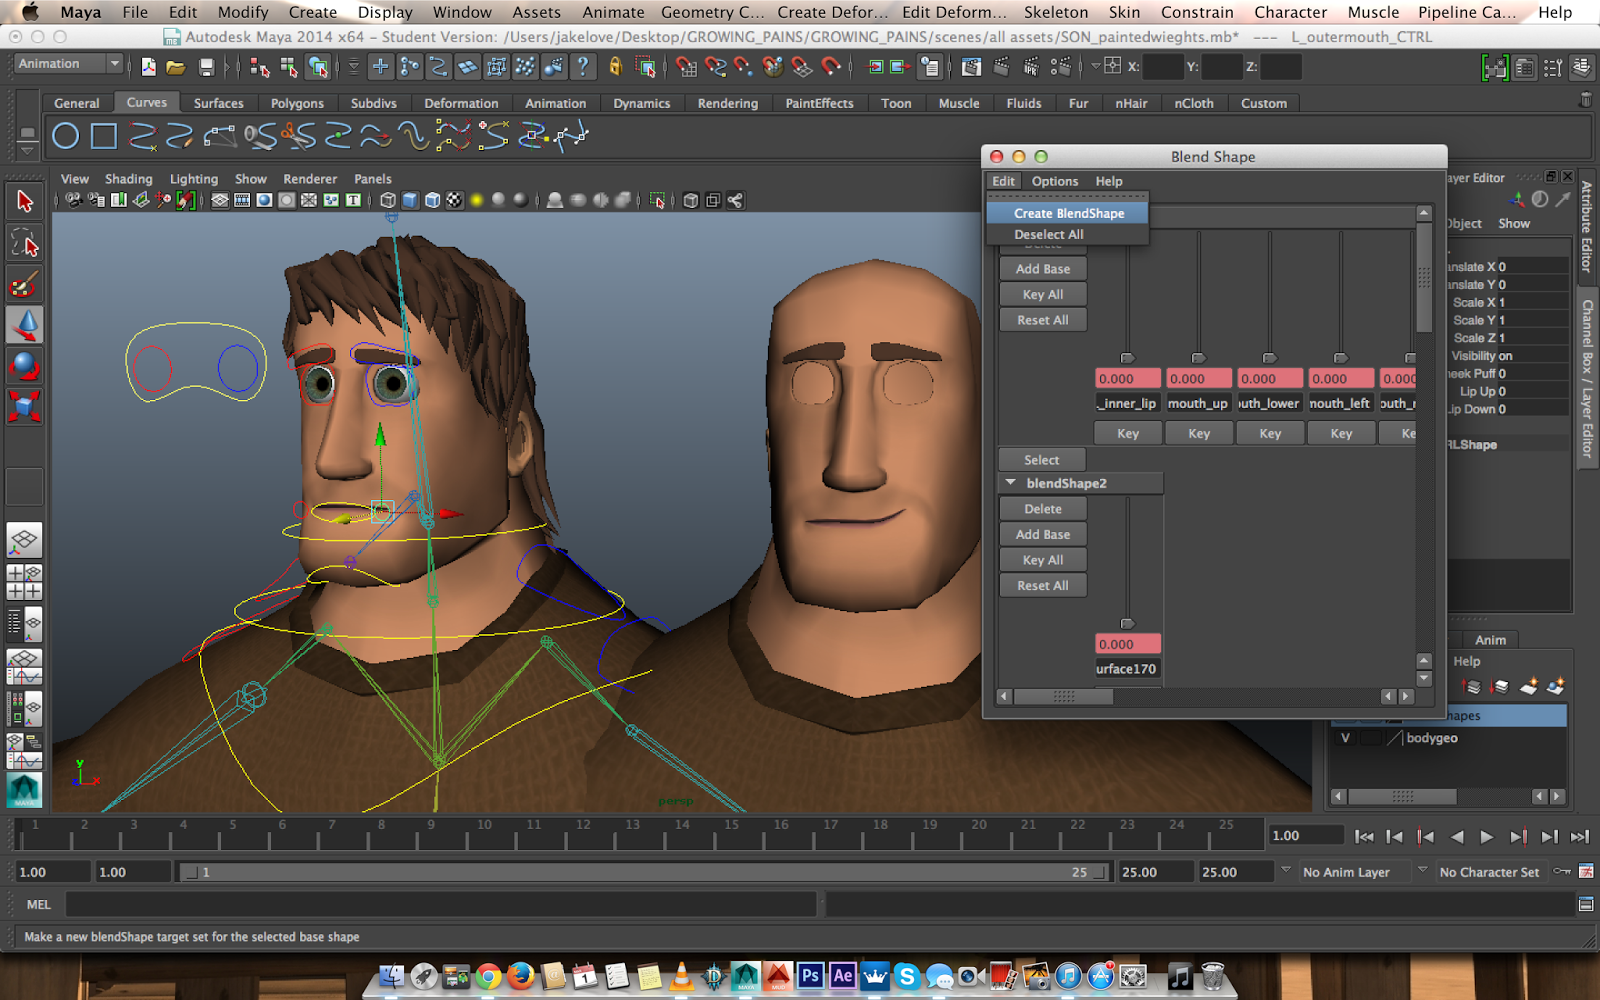Open Options menu in Blend Shape window
Image resolution: width=1600 pixels, height=1000 pixels.
1055,181
